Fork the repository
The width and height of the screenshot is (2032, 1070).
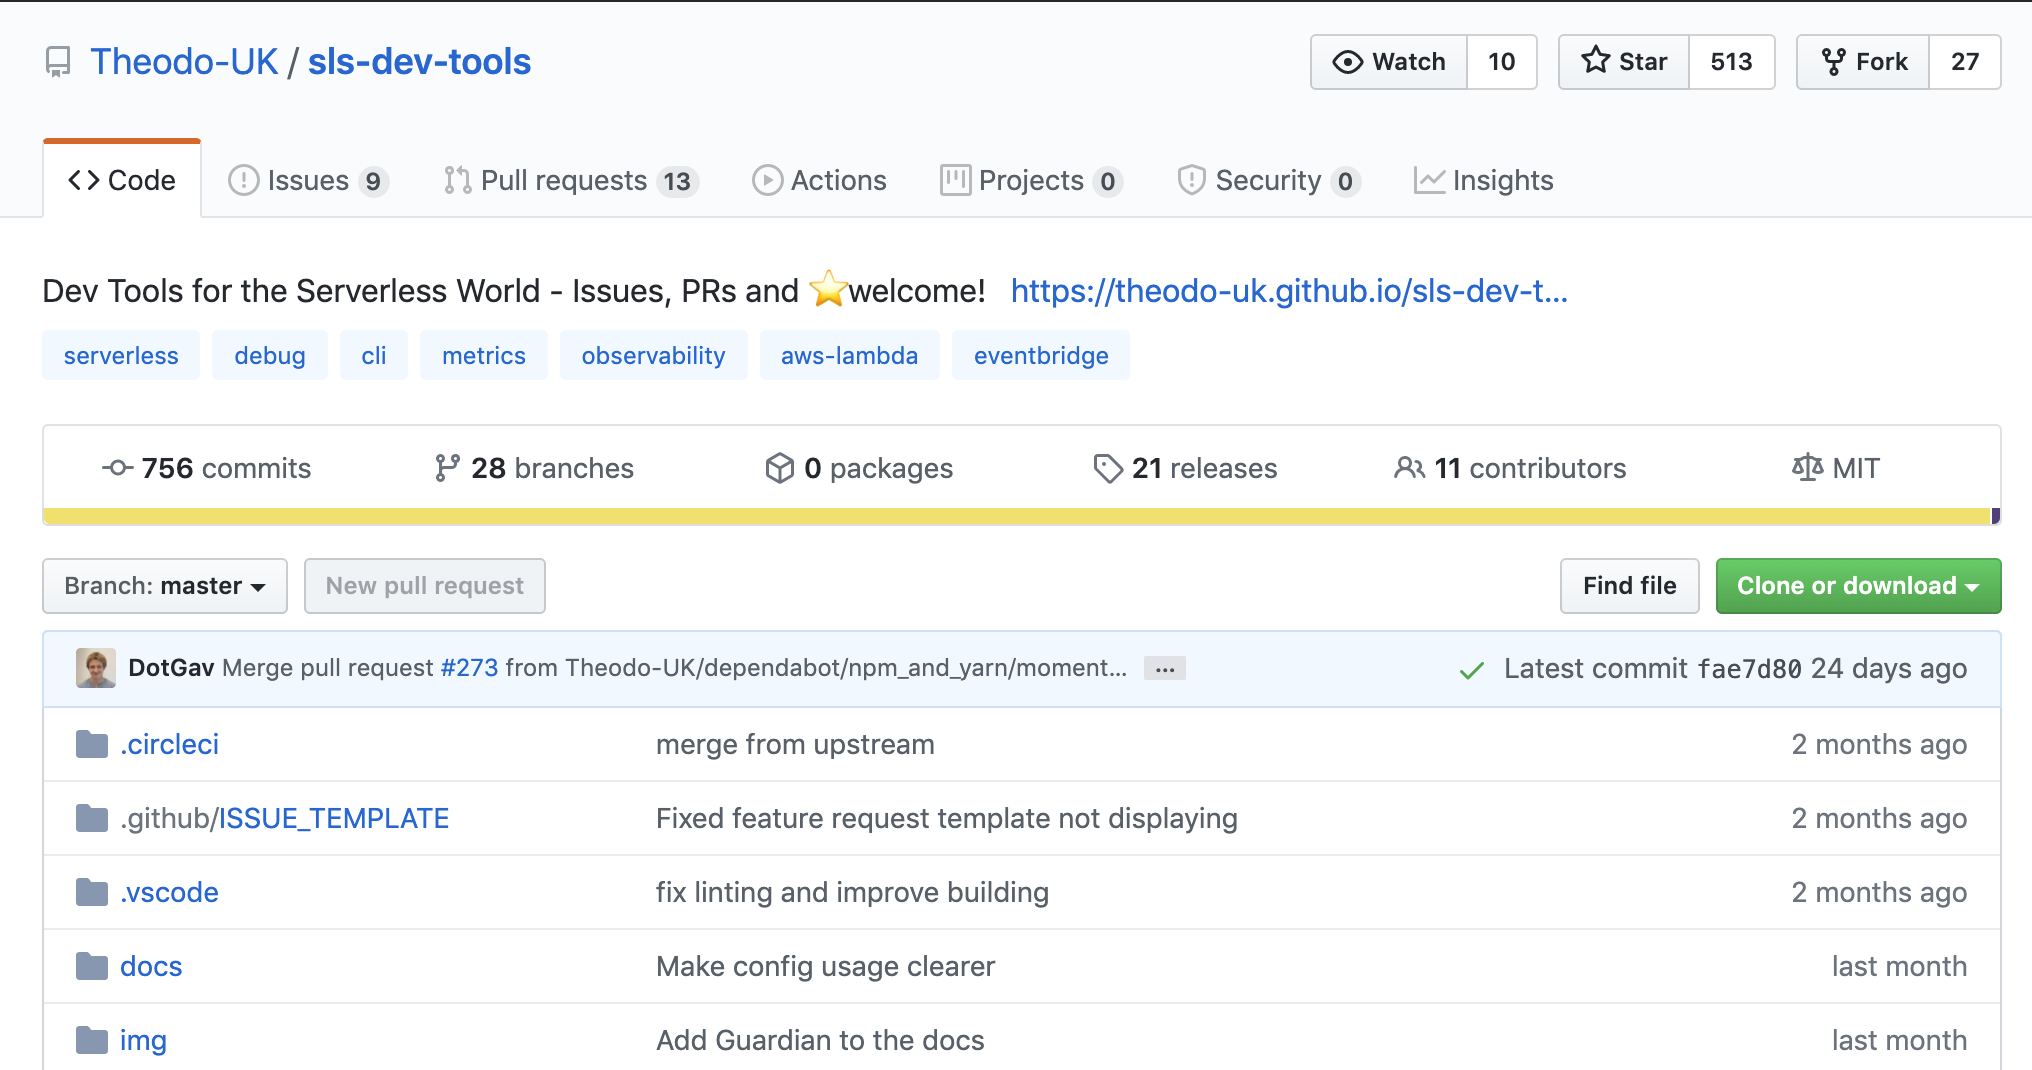tap(1863, 62)
